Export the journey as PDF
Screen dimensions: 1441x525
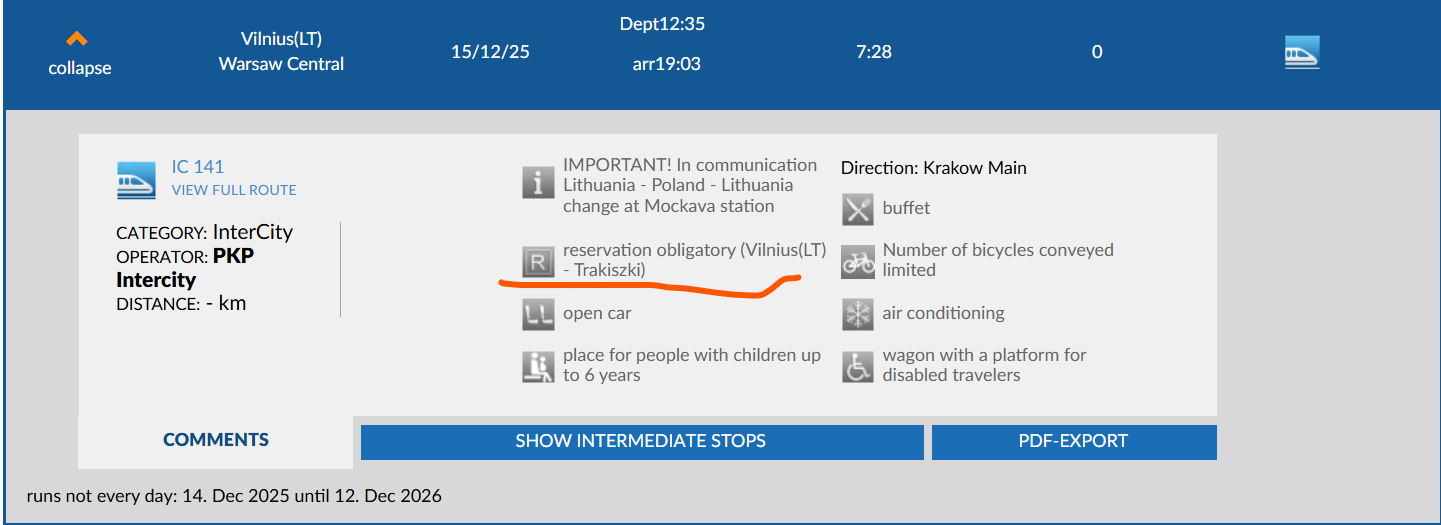[1073, 441]
